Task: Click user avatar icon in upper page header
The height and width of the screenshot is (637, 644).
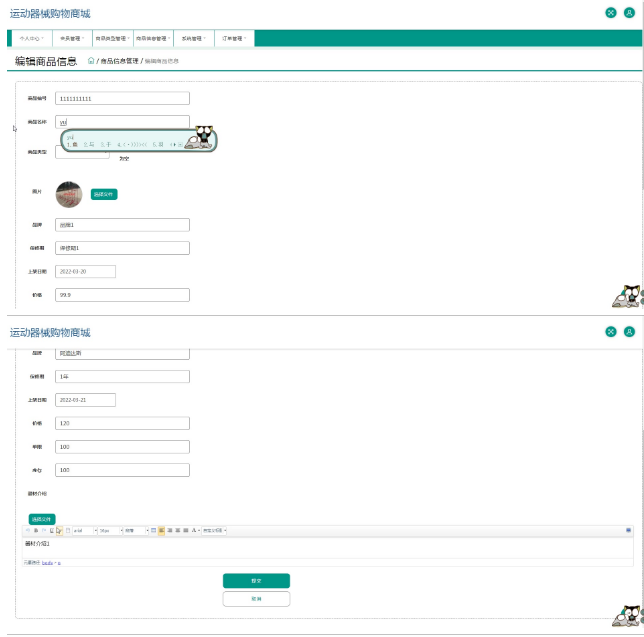Action: click(629, 13)
